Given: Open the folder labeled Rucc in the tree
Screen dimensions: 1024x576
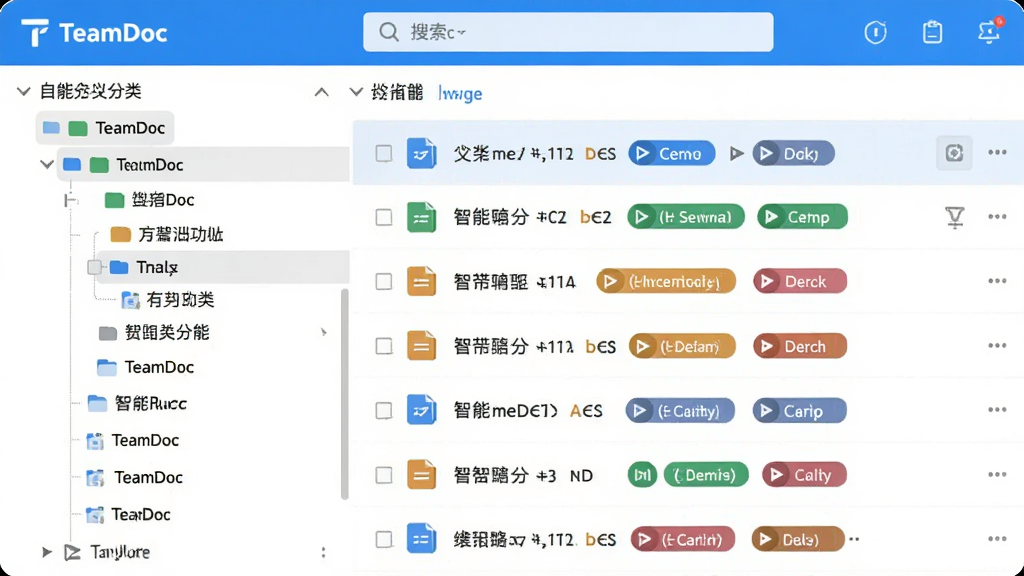Looking at the screenshot, I should [x=137, y=404].
